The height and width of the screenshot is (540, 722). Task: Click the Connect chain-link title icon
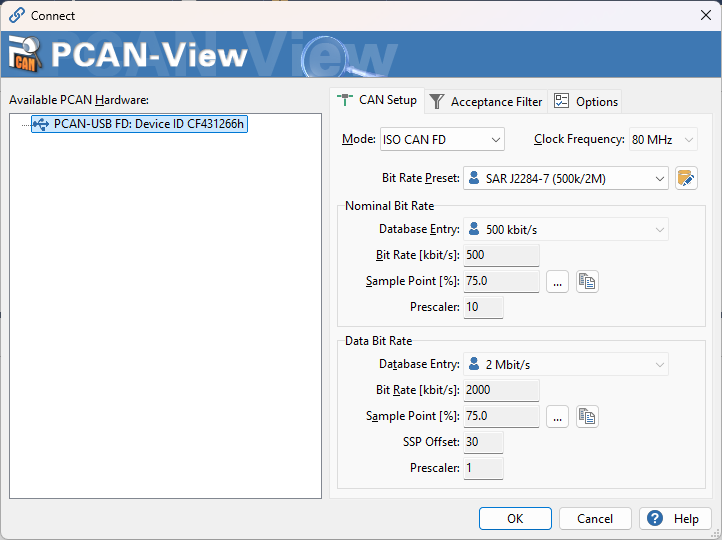[17, 15]
